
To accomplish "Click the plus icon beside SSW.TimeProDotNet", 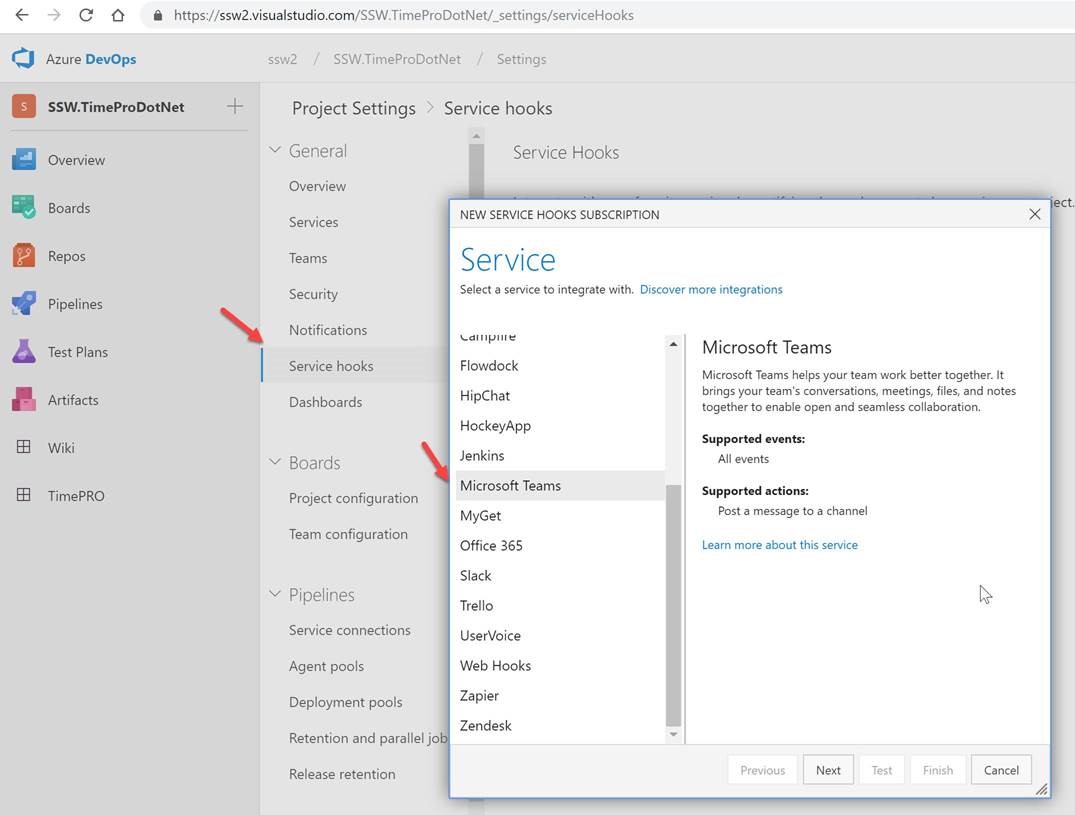I will [235, 106].
